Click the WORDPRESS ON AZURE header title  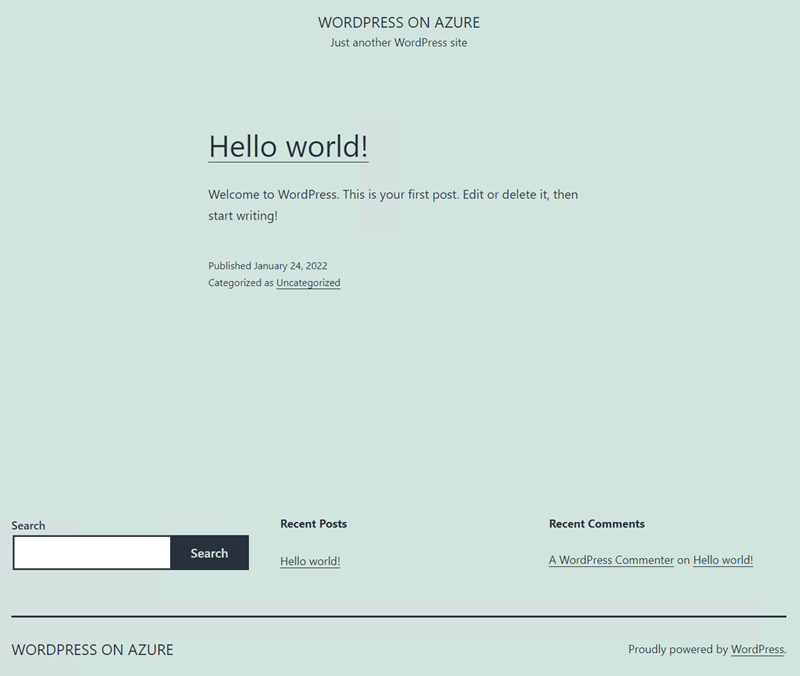click(398, 22)
